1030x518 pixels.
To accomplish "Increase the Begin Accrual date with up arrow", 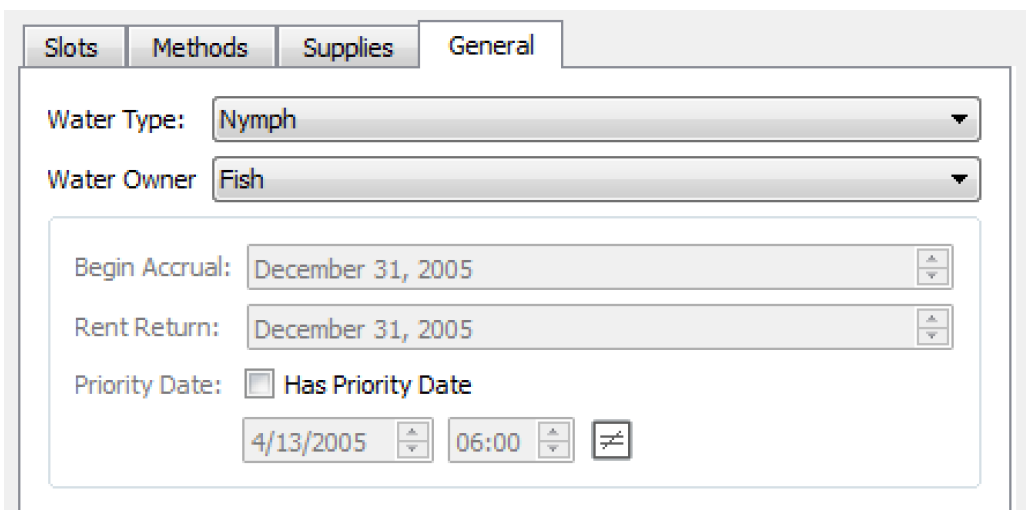I will tap(932, 260).
